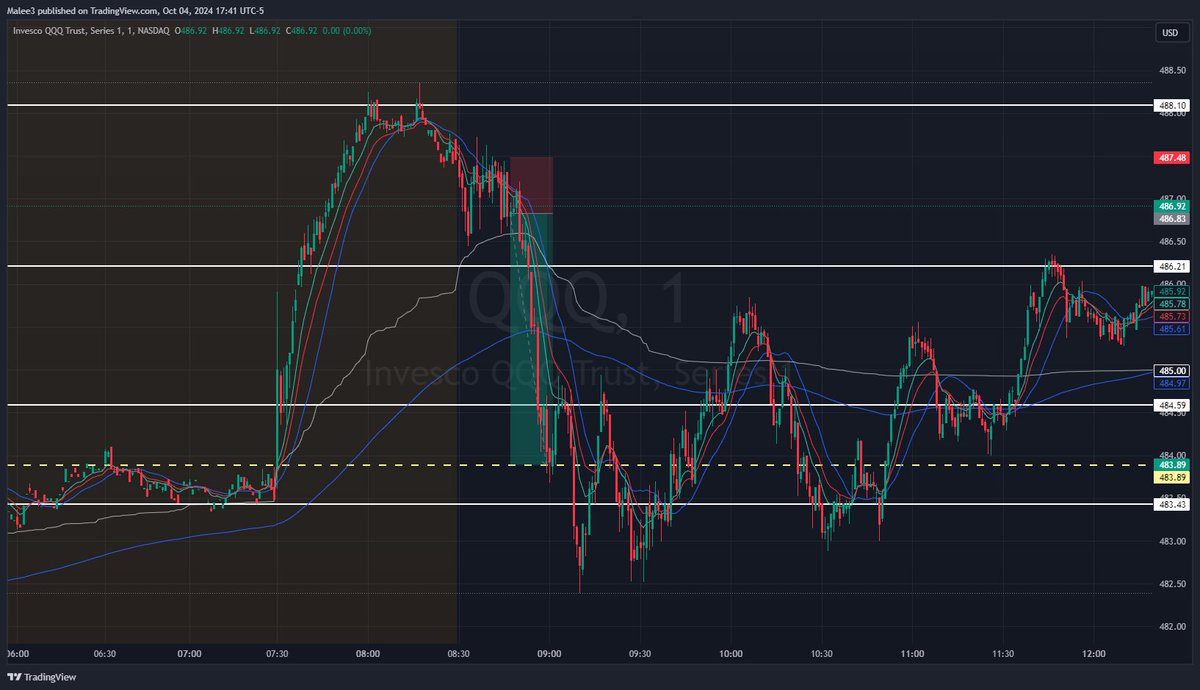Click the 12:00 time axis label
1200x690 pixels.
(x=1093, y=653)
